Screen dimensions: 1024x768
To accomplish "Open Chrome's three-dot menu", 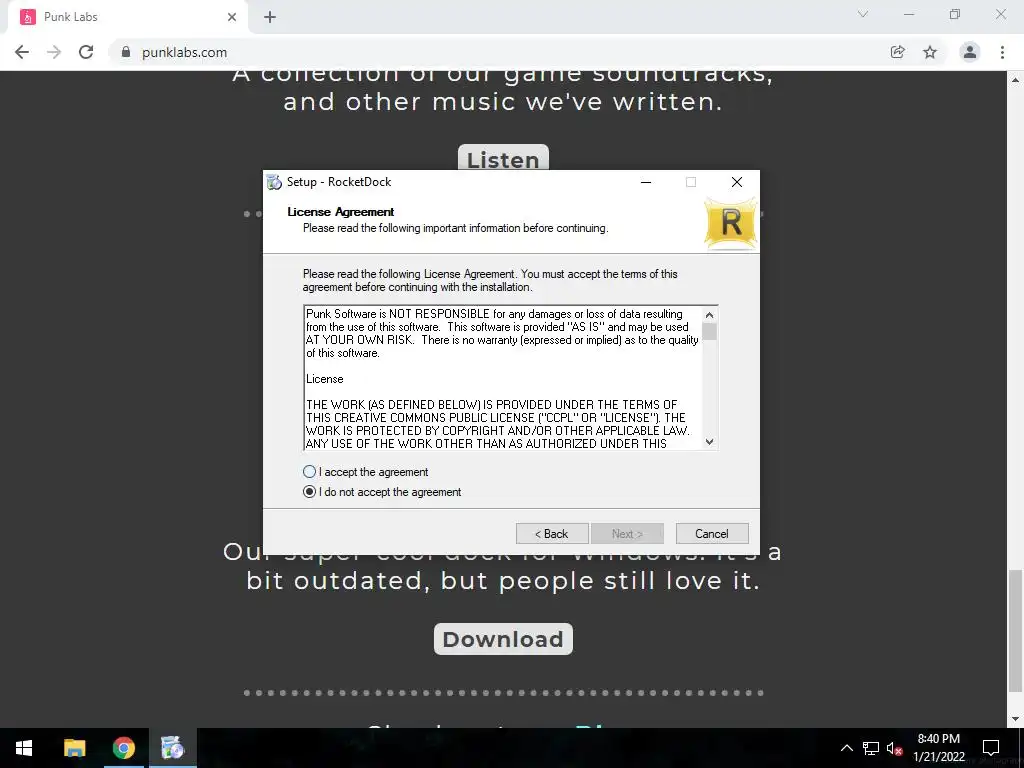I will click(x=1002, y=52).
